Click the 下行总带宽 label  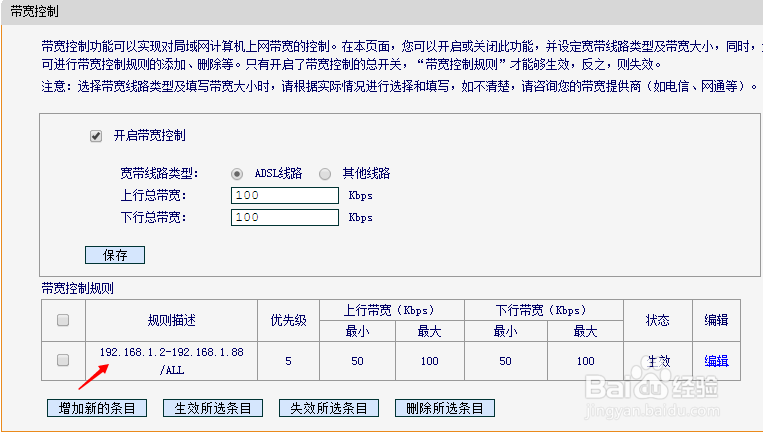(153, 217)
